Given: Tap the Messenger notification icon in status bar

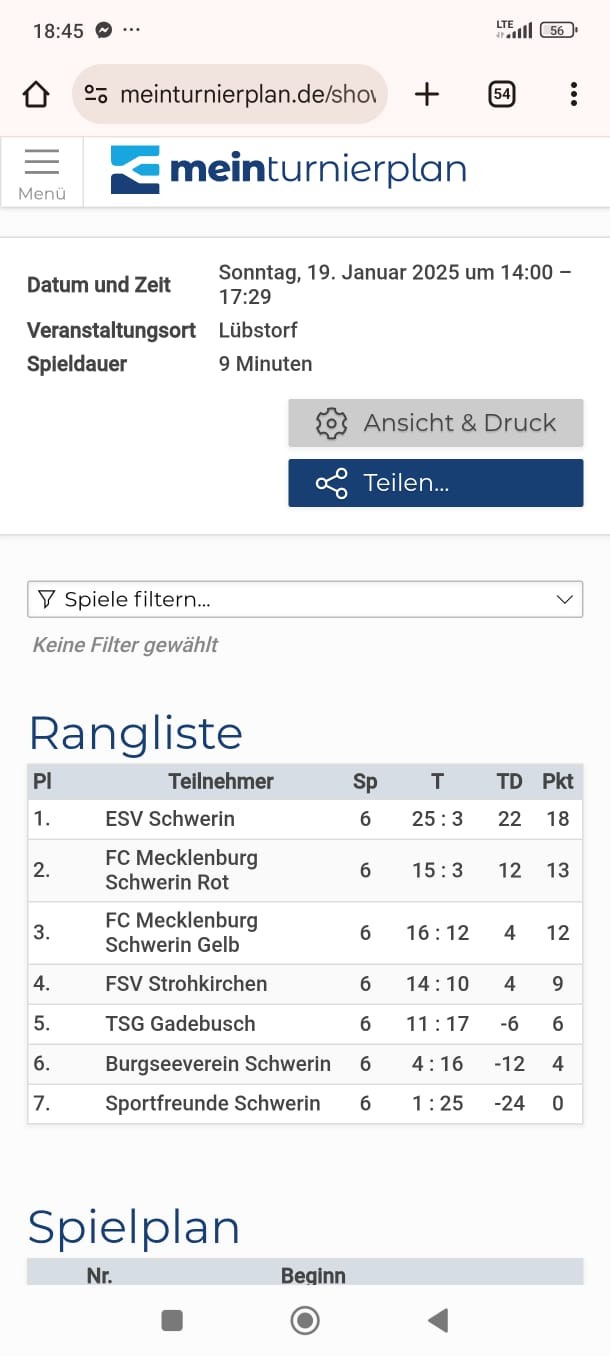Looking at the screenshot, I should (103, 30).
